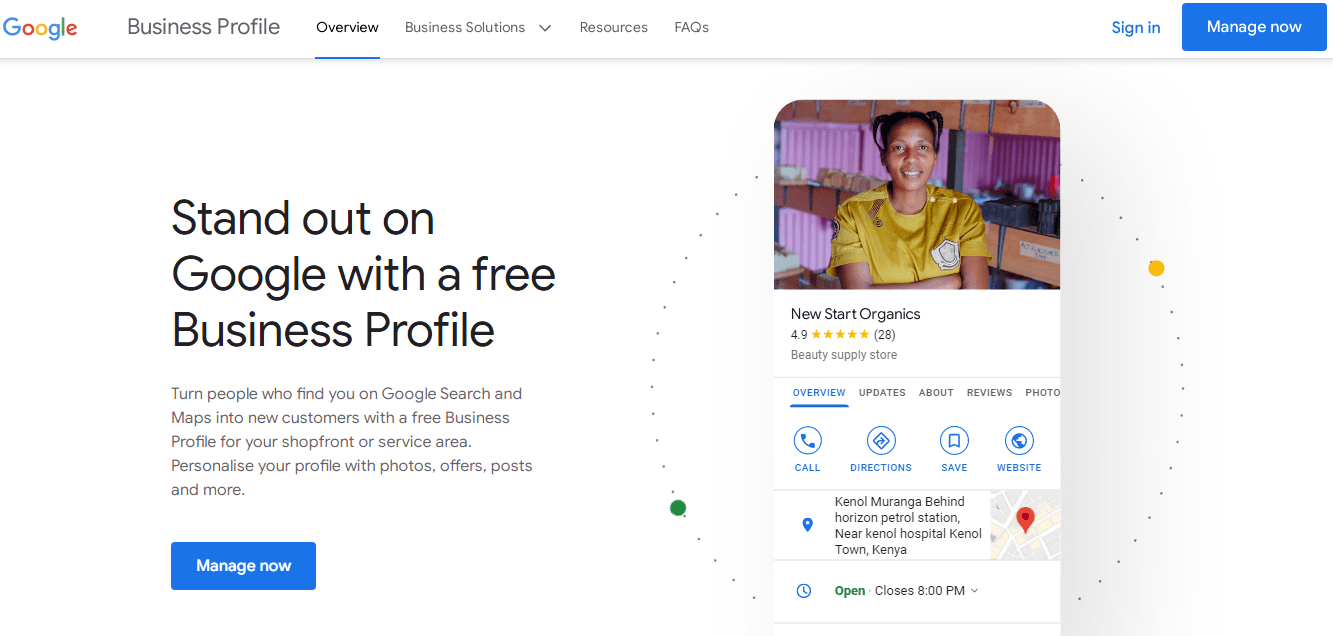
Task: Switch to the UPDATES tab
Action: click(x=882, y=393)
